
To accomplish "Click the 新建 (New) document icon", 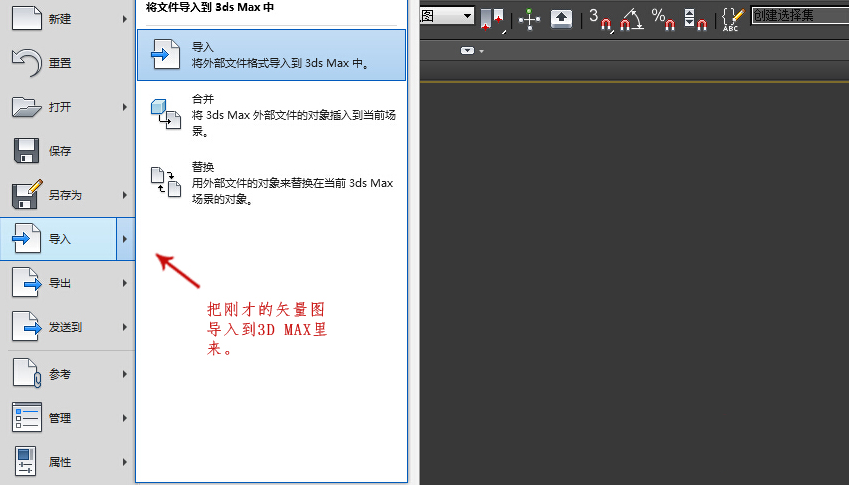I will 27,17.
